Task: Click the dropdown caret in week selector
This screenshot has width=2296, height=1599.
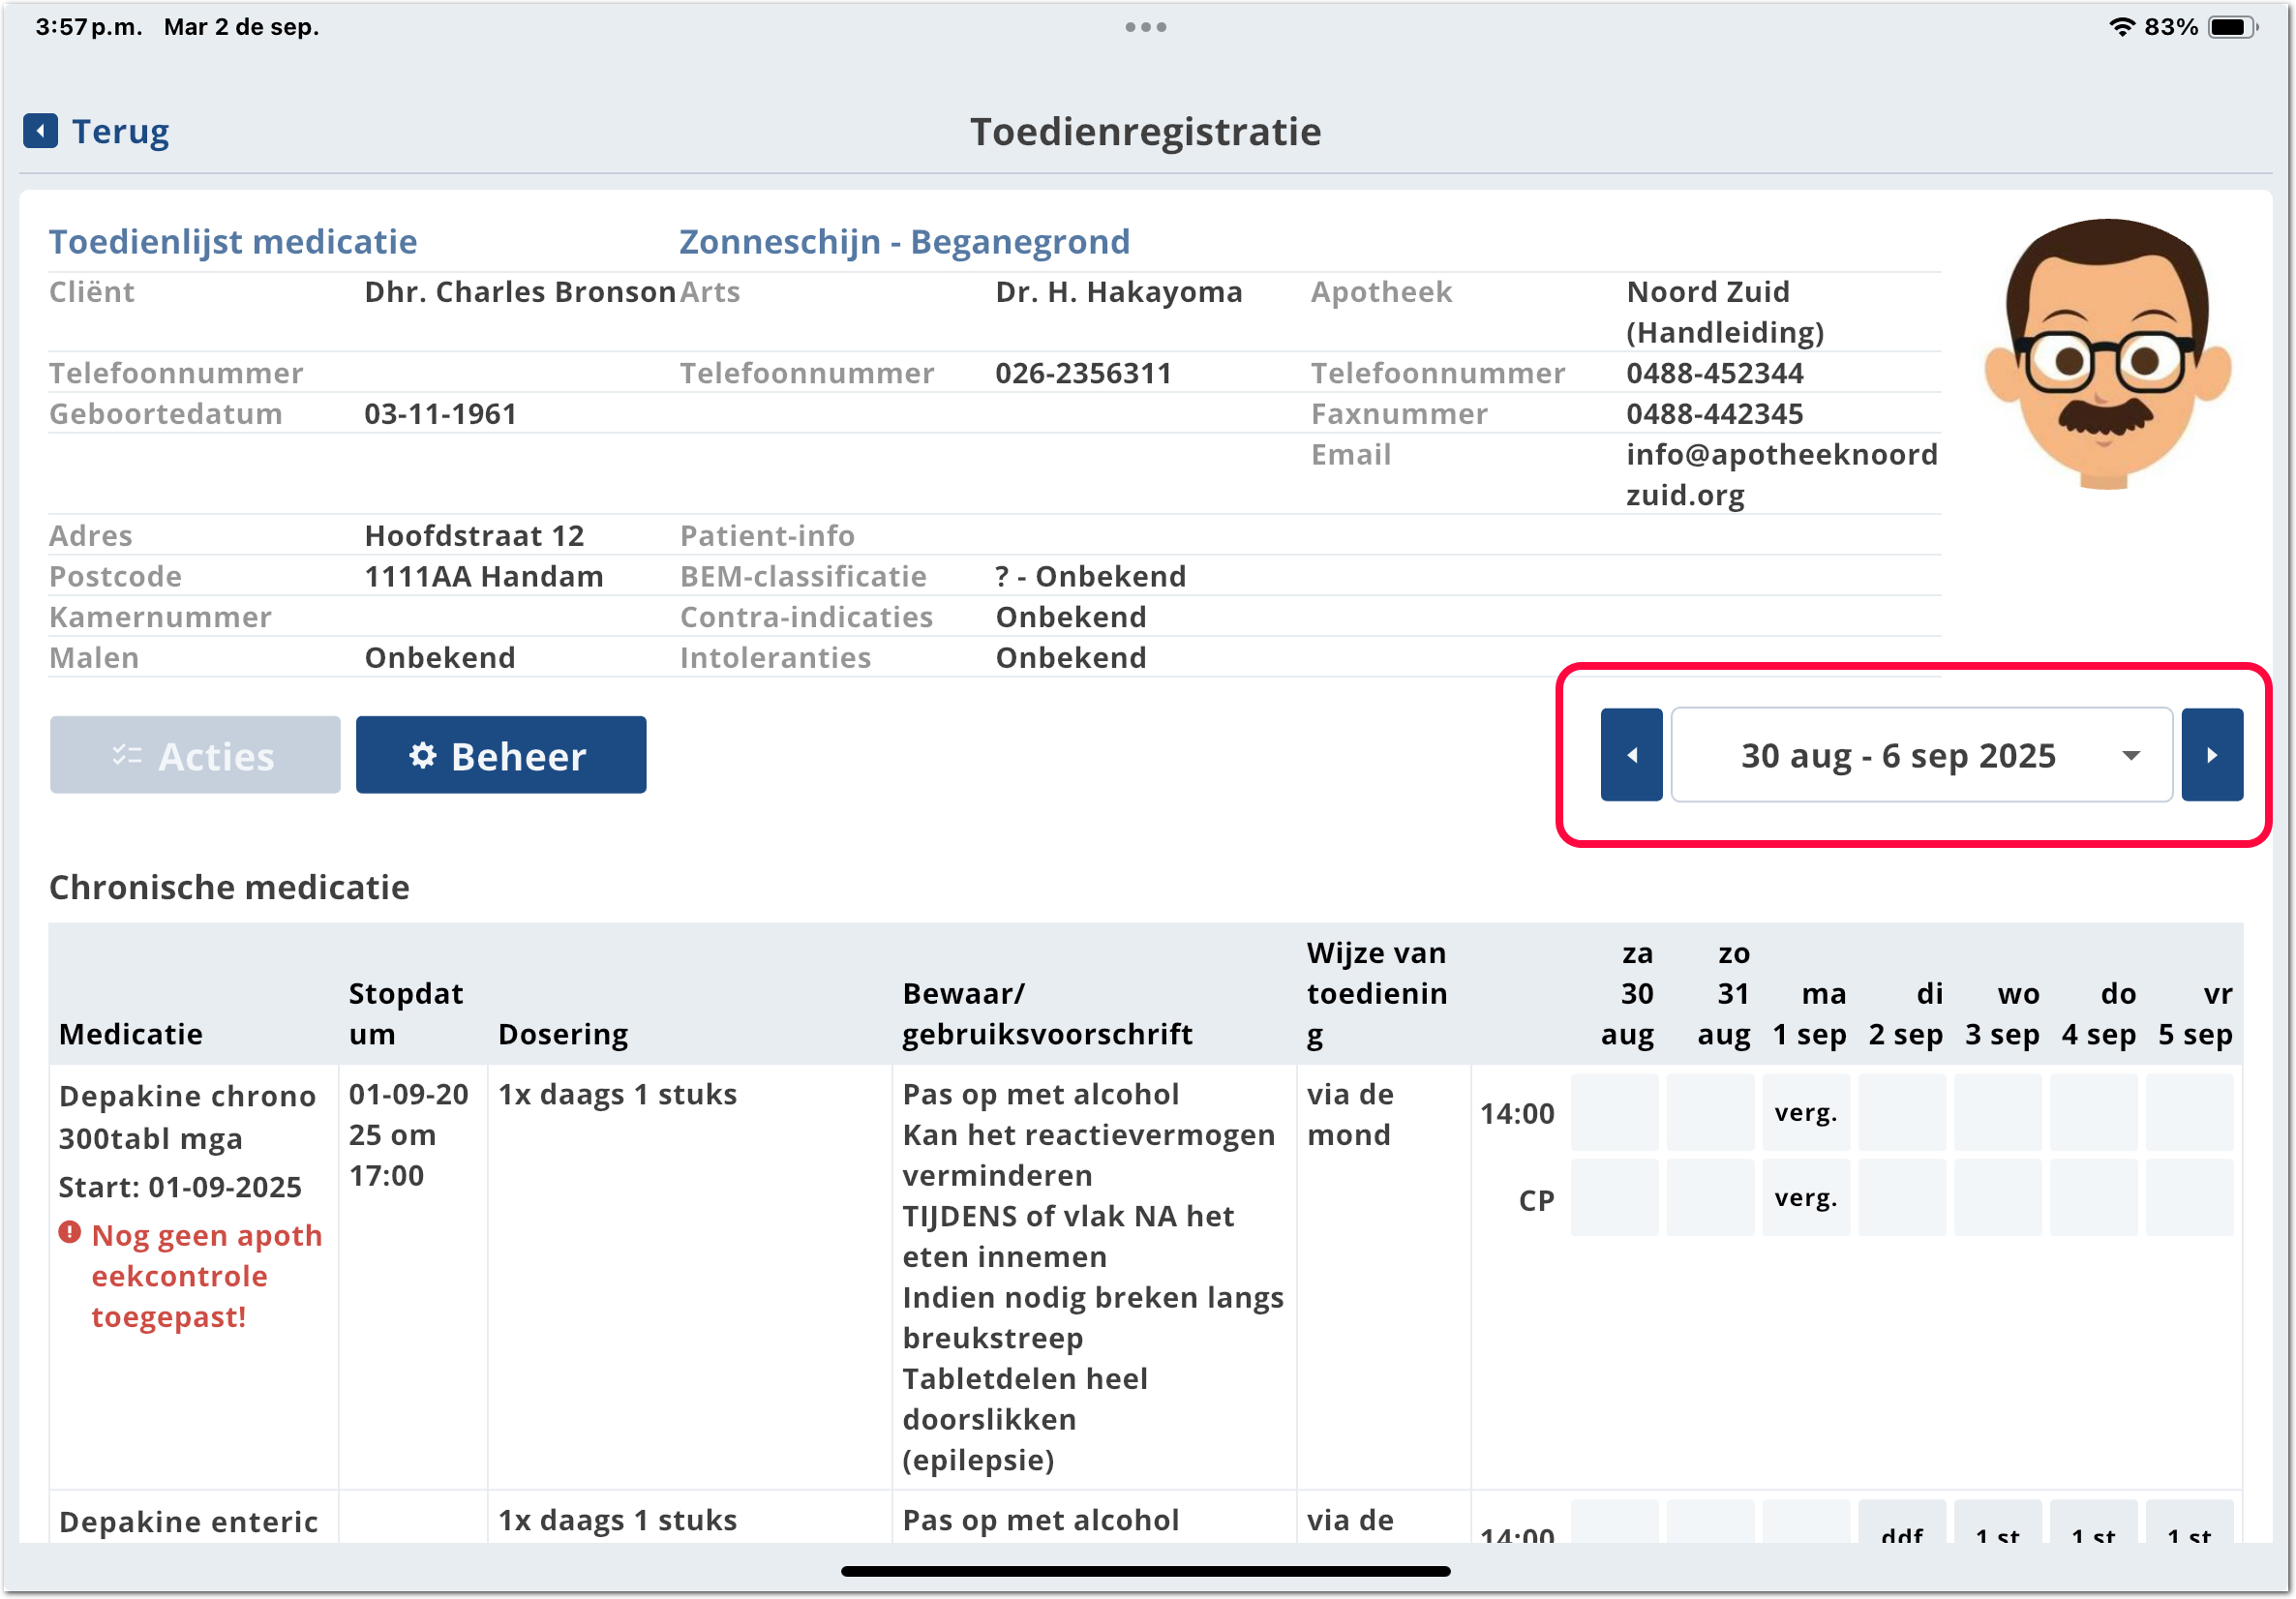Action: (x=2130, y=755)
